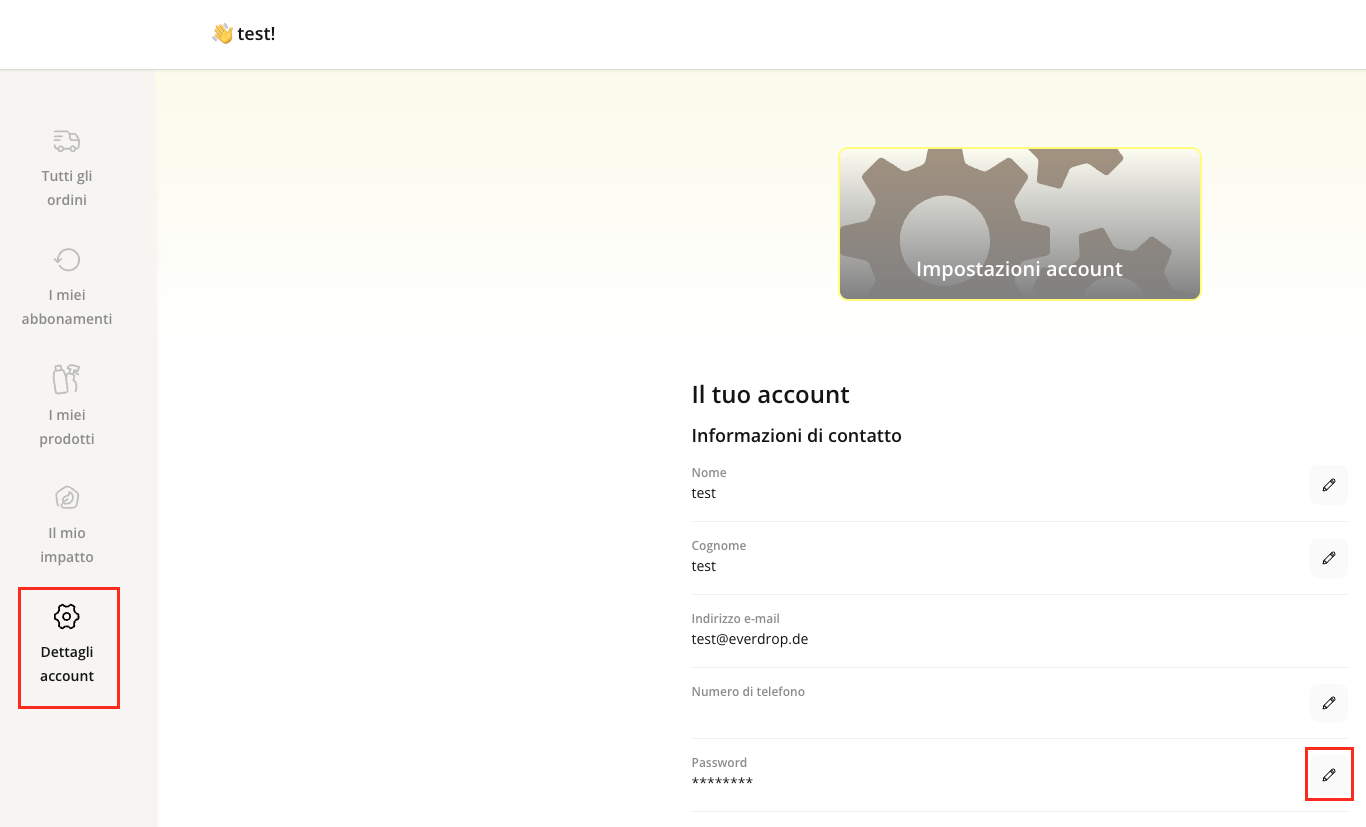Click the delivery truck icon for orders
The image size is (1366, 827).
[67, 141]
